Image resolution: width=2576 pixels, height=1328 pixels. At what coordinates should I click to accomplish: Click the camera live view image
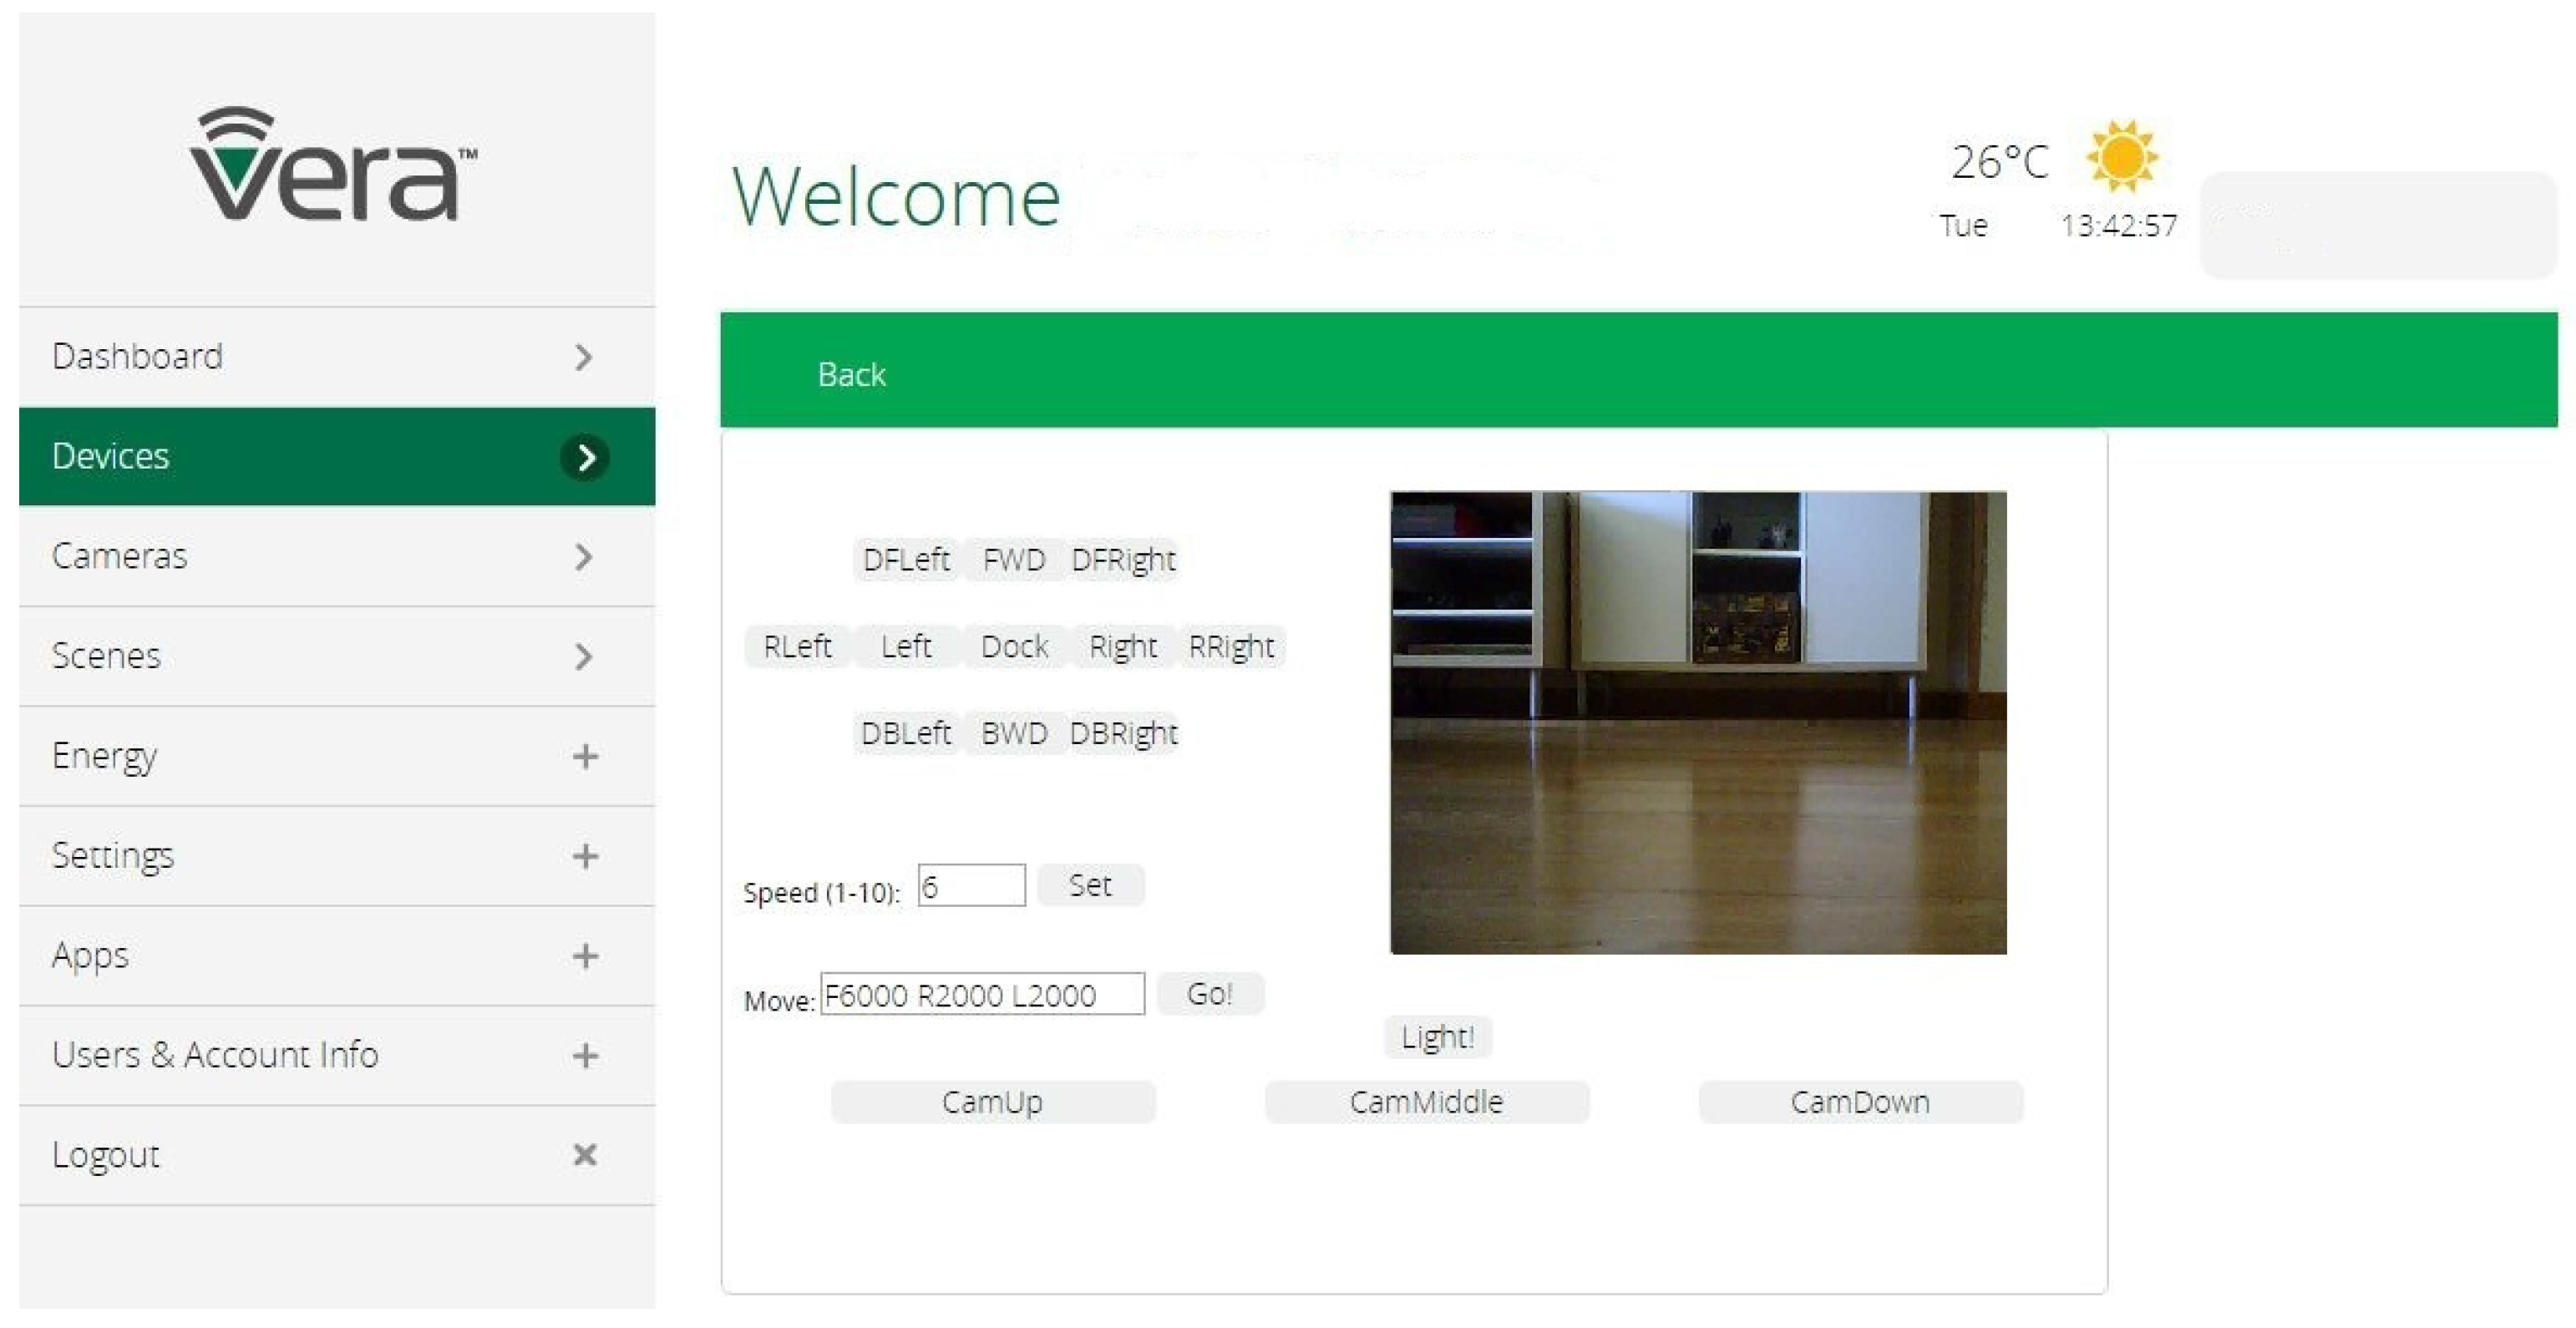[1698, 722]
